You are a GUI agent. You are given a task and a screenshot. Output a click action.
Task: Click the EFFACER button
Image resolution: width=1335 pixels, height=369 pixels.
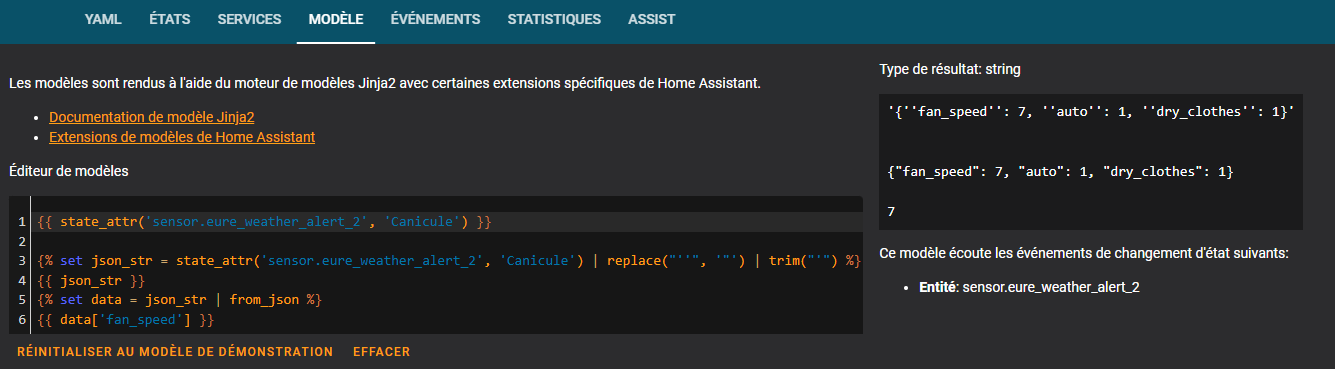[x=381, y=352]
